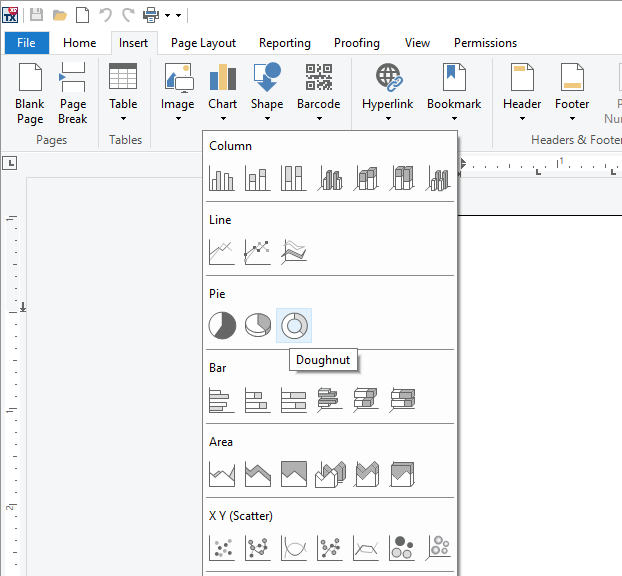Screen dimensions: 622x576
Task: Insert a 3D 100% stacked bar chart
Action: click(402, 399)
